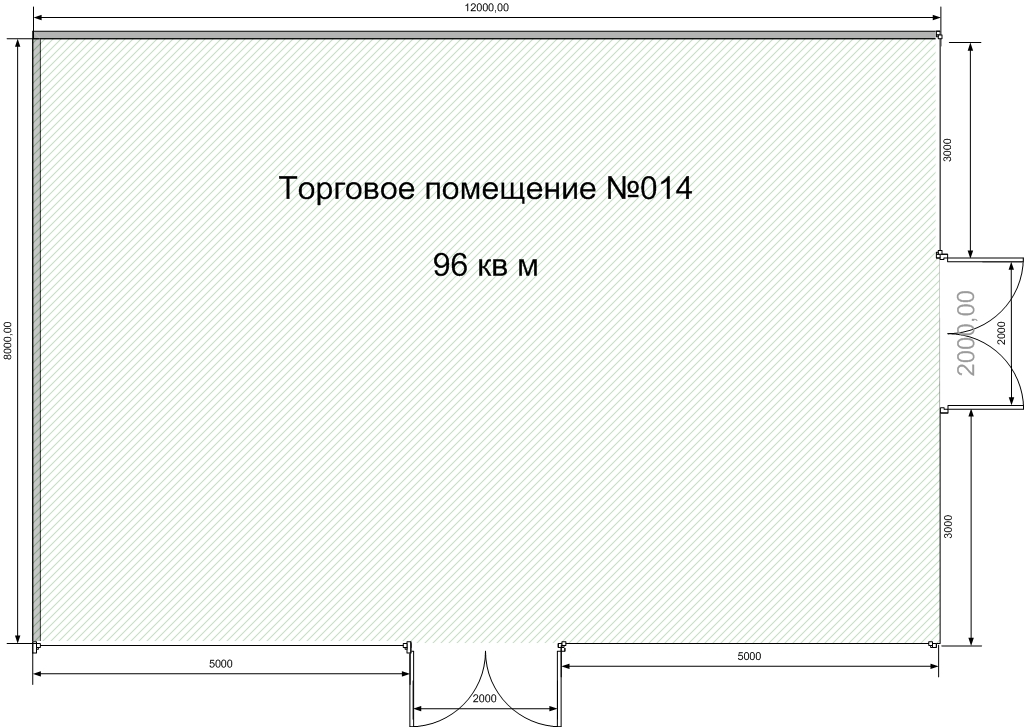Click the right-side double door swing symbol
1024x727 pixels.
(985, 332)
